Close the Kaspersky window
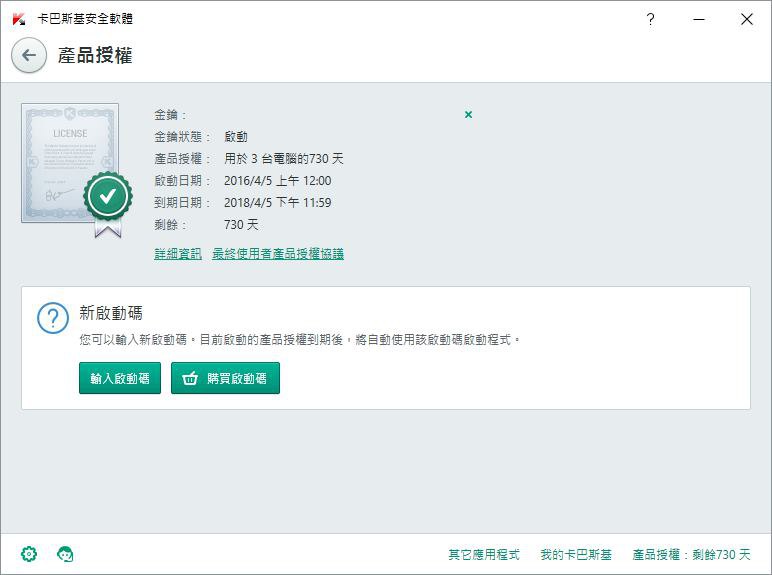Screen dimensions: 772x575 tap(746, 19)
